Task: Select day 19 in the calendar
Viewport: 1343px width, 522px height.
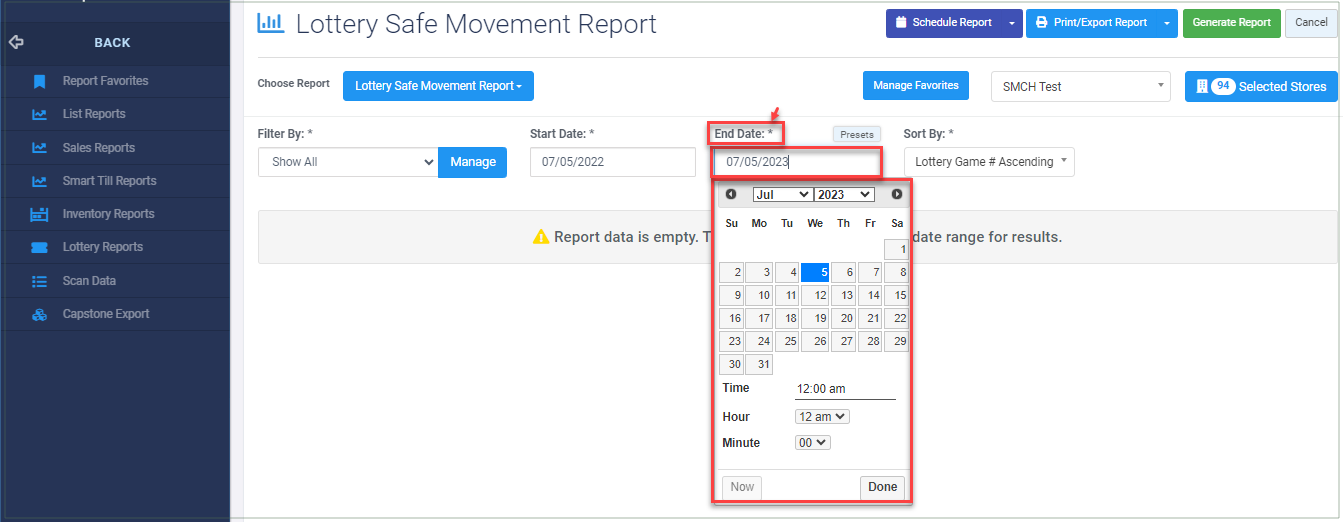Action: [815, 318]
